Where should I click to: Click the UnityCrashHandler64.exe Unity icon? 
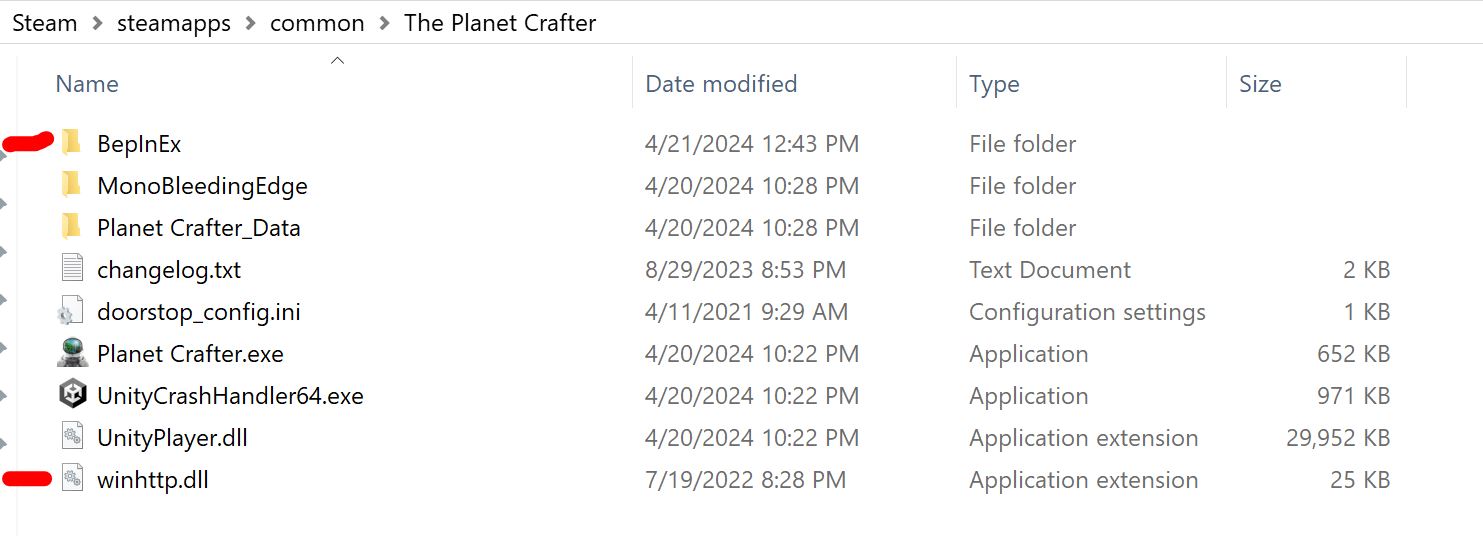(x=71, y=396)
